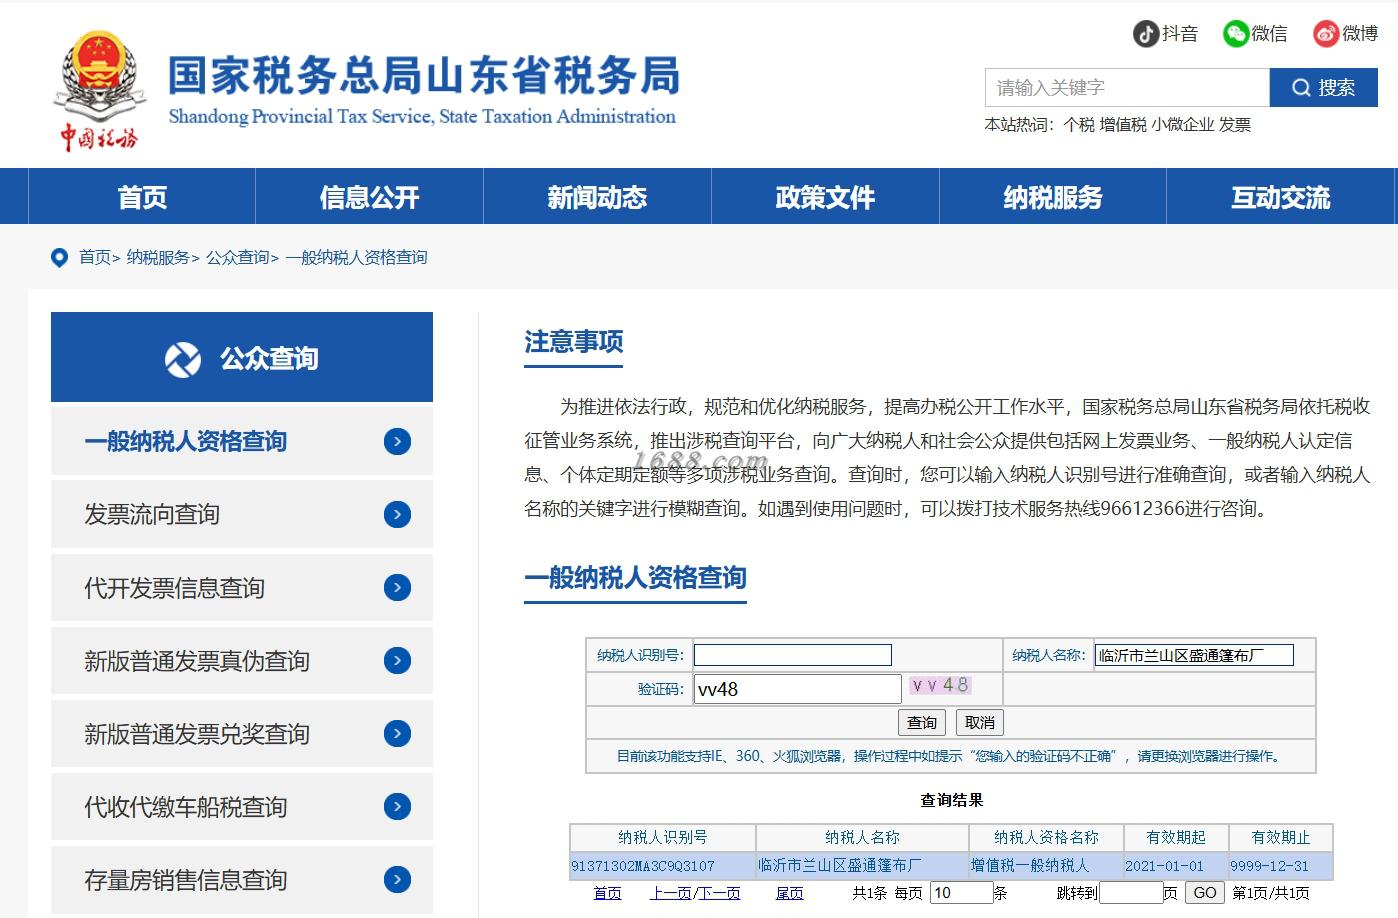This screenshot has height=918, width=1398.
Task: Click pagination link 上一页
Action: pyautogui.click(x=669, y=893)
